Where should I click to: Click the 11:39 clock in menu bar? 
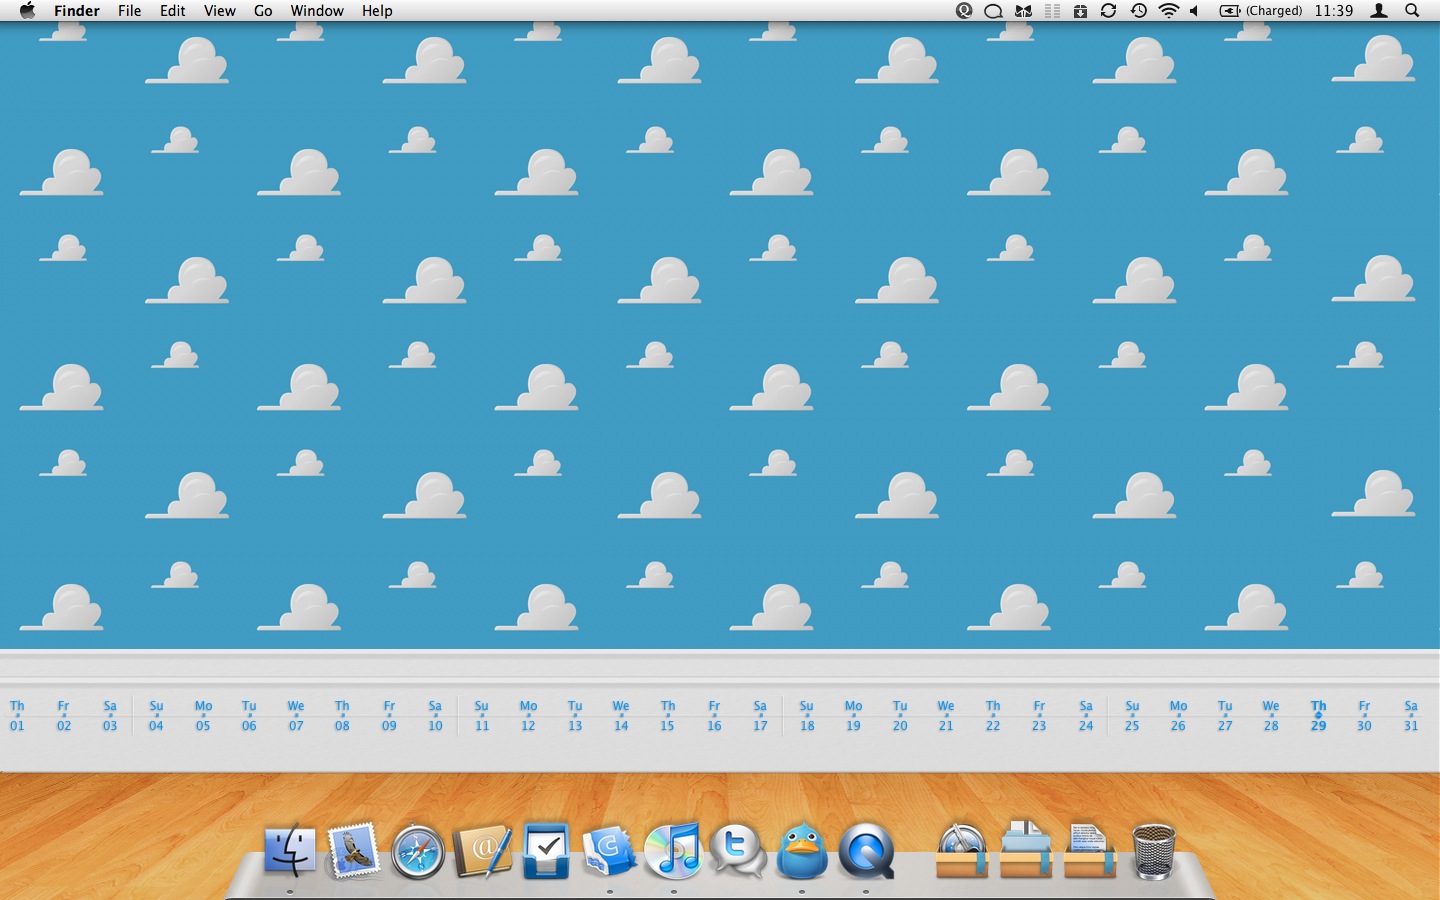point(1334,11)
